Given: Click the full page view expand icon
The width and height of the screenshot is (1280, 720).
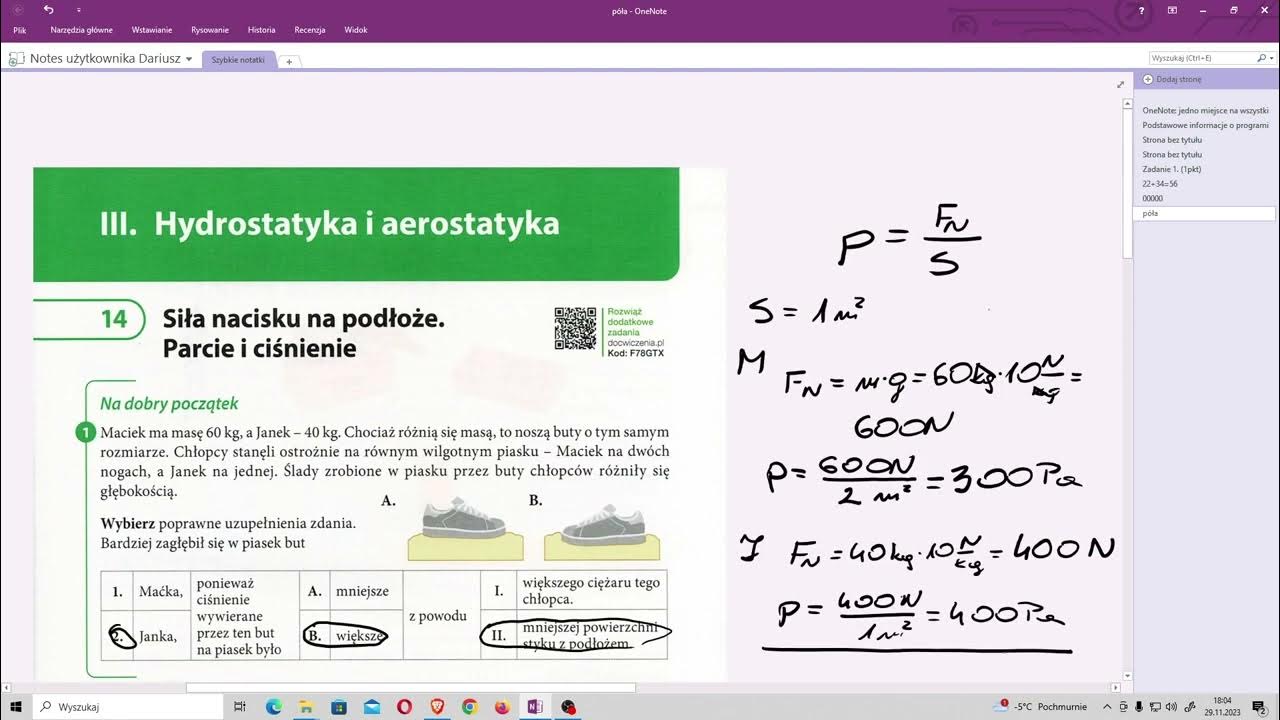Looking at the screenshot, I should (1121, 85).
